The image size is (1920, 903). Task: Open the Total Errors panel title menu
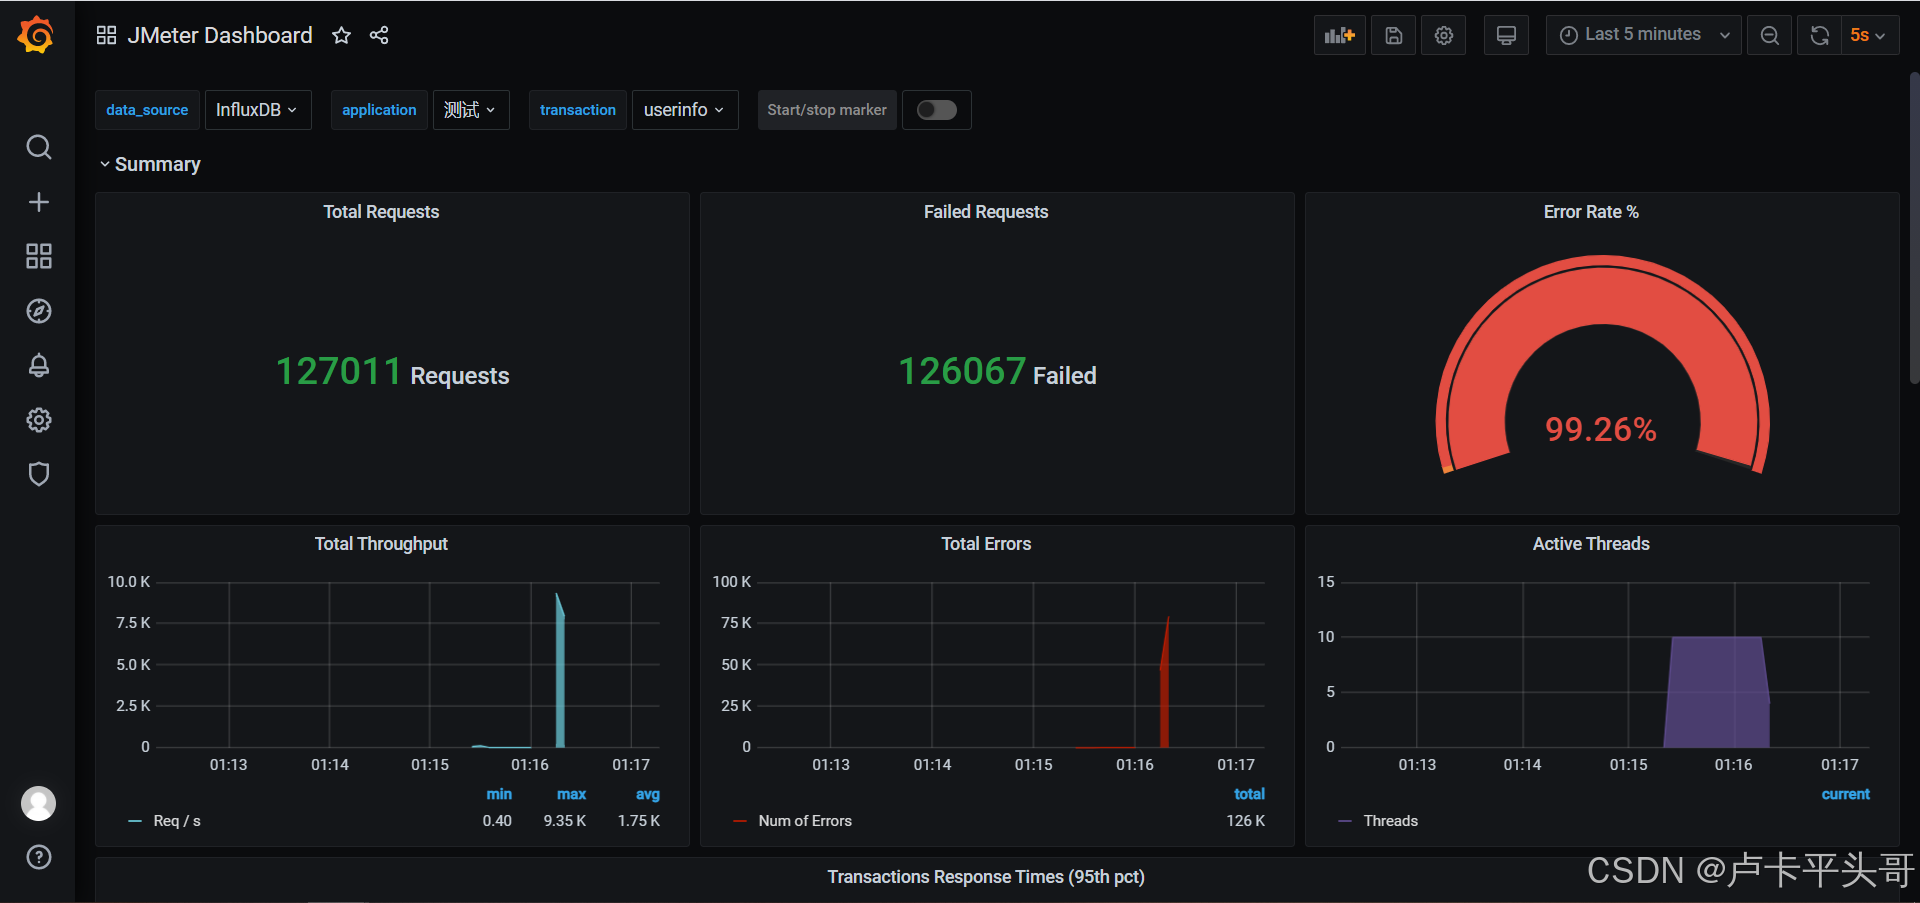point(986,544)
